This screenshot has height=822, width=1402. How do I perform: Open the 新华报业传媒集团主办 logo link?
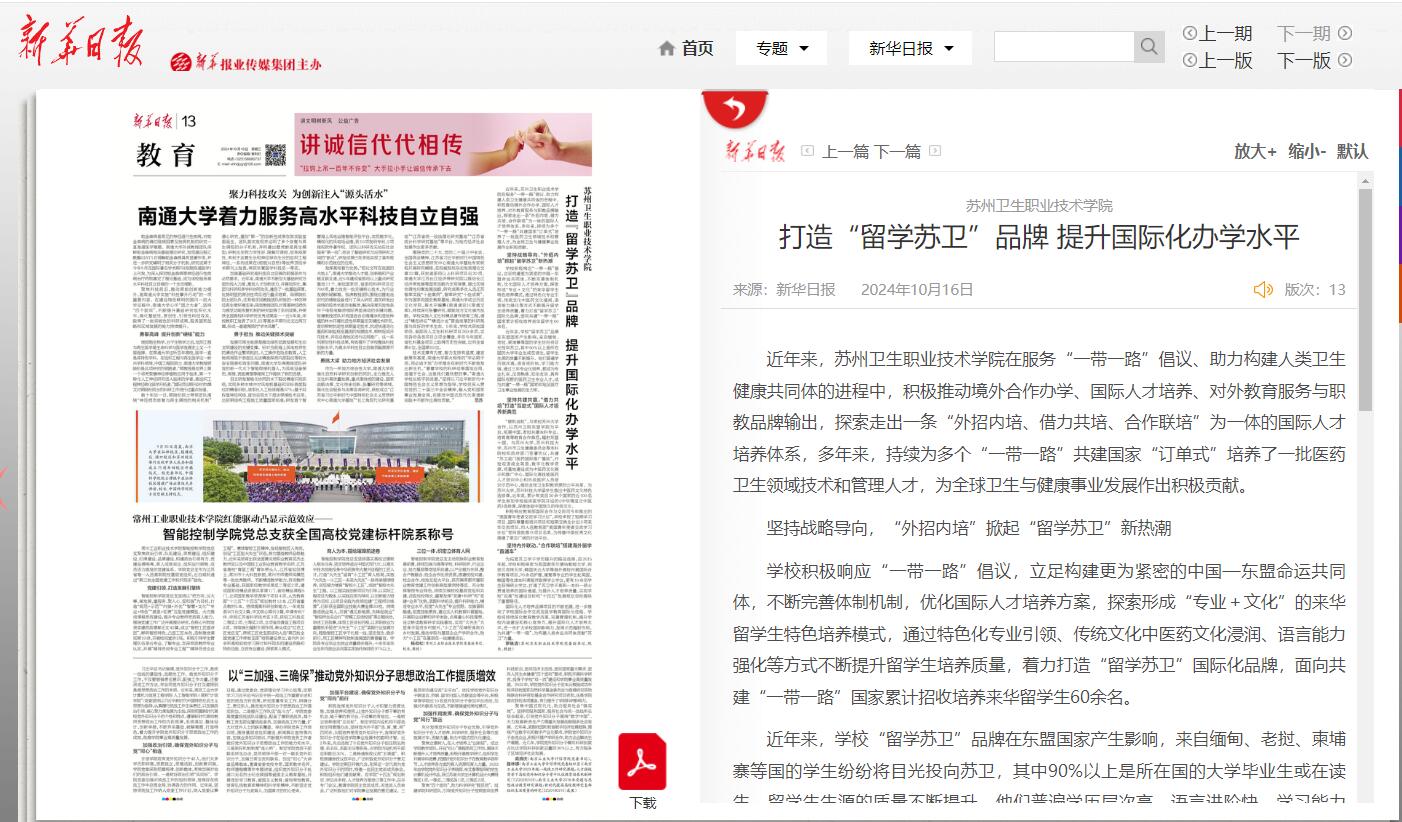click(246, 62)
